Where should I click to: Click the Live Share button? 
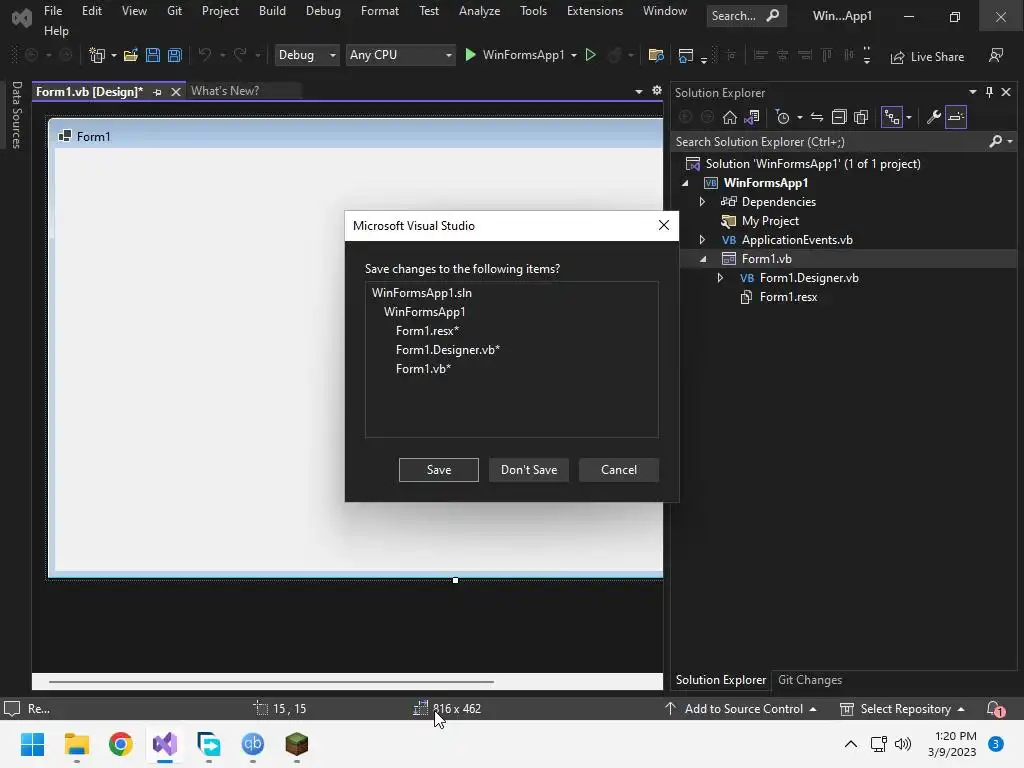927,57
